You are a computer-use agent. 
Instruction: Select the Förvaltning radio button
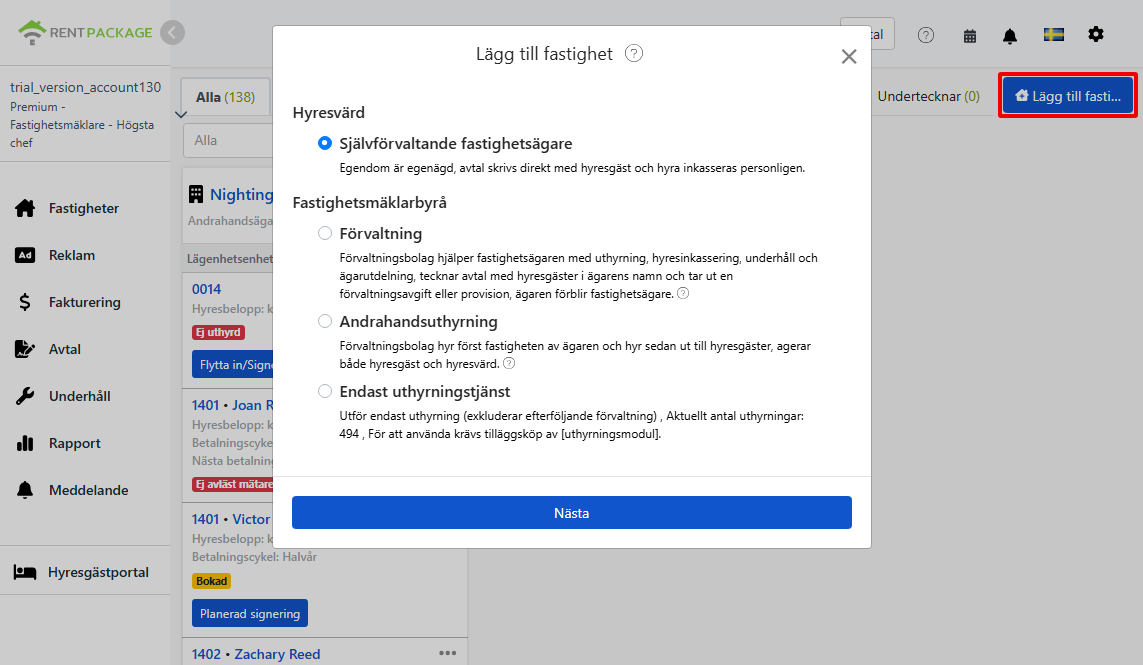325,233
